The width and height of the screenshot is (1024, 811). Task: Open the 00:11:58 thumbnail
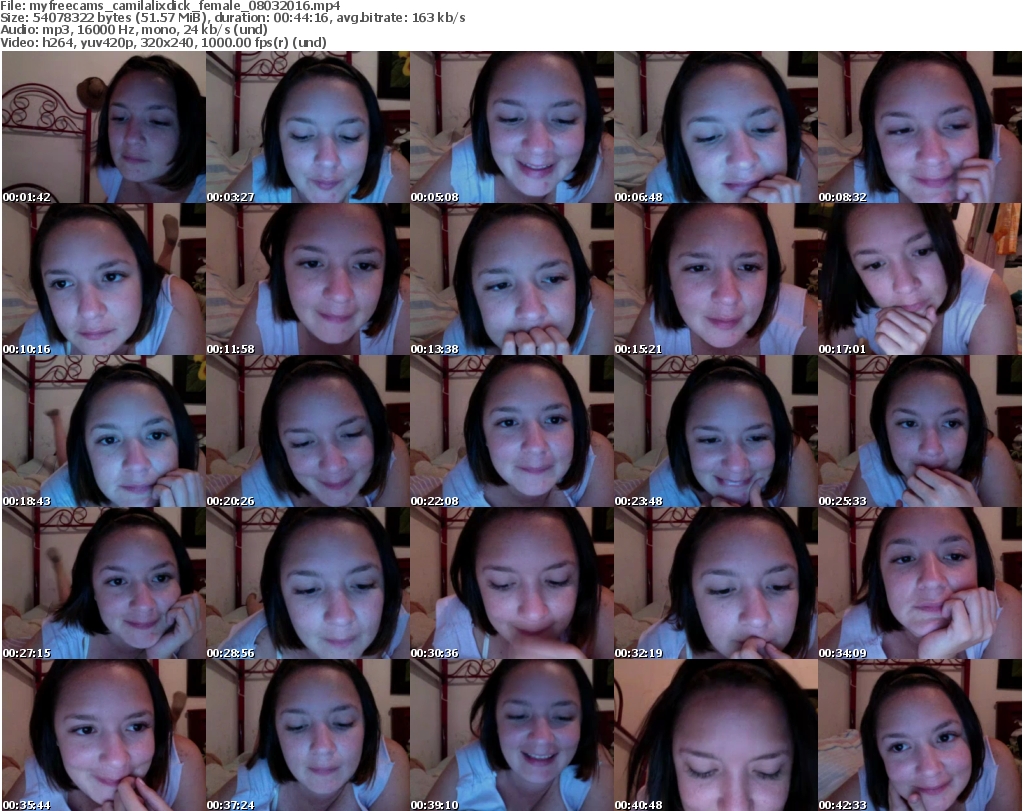click(308, 279)
